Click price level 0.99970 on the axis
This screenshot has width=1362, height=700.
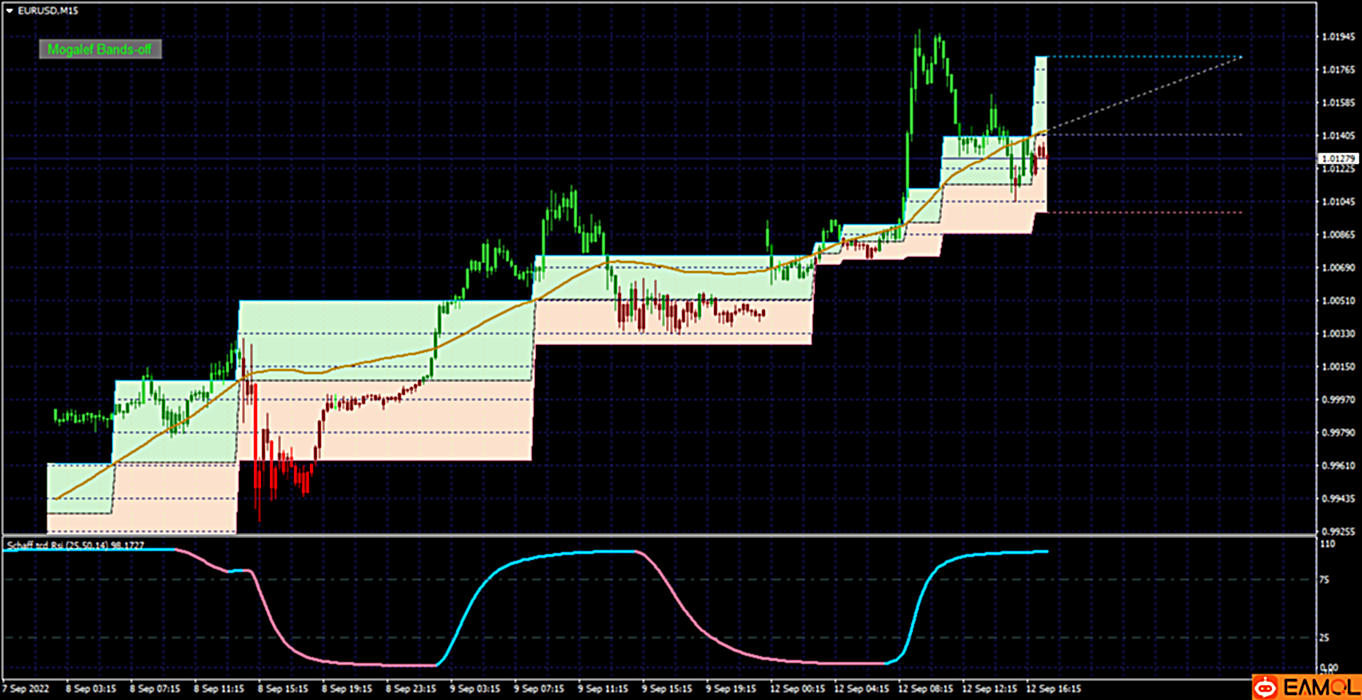coord(1337,399)
